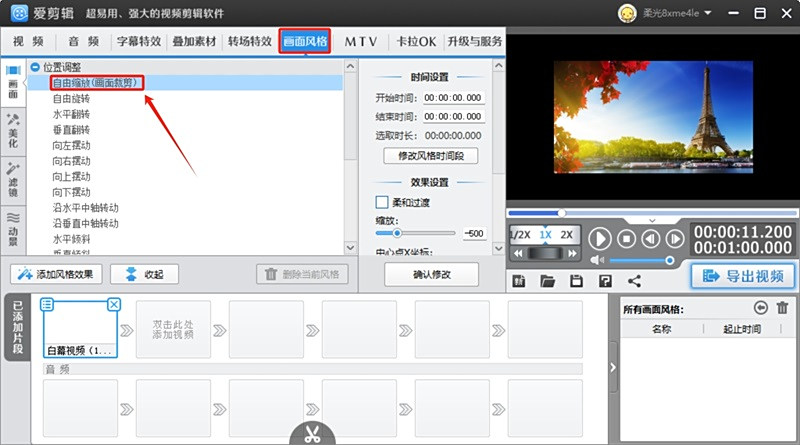The width and height of the screenshot is (800, 445).
Task: Click 修改风格时间段 button
Action: 431,156
